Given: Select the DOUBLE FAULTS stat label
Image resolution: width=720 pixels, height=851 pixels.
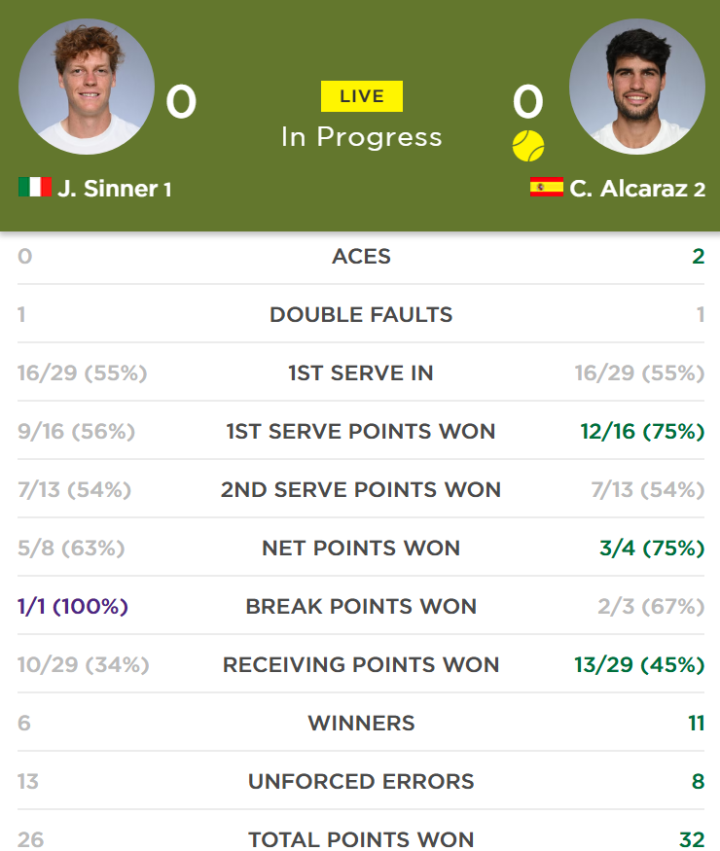Looking at the screenshot, I should click(361, 315).
